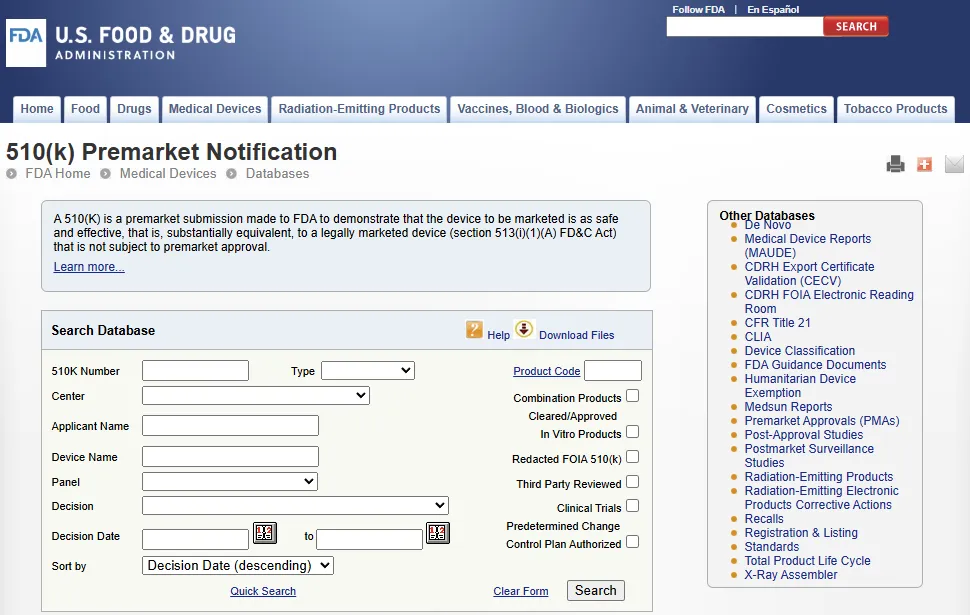Focus the site search box
The height and width of the screenshot is (615, 970).
pyautogui.click(x=745, y=27)
